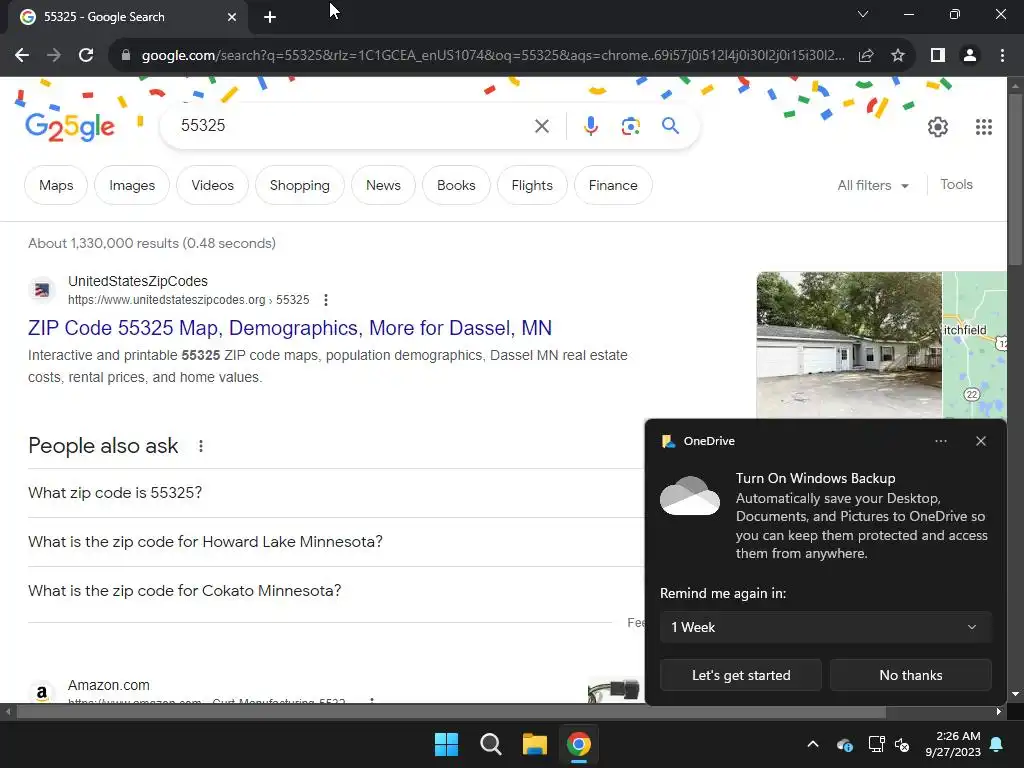Open the tab search chevron
The image size is (1024, 768).
pyautogui.click(x=863, y=14)
